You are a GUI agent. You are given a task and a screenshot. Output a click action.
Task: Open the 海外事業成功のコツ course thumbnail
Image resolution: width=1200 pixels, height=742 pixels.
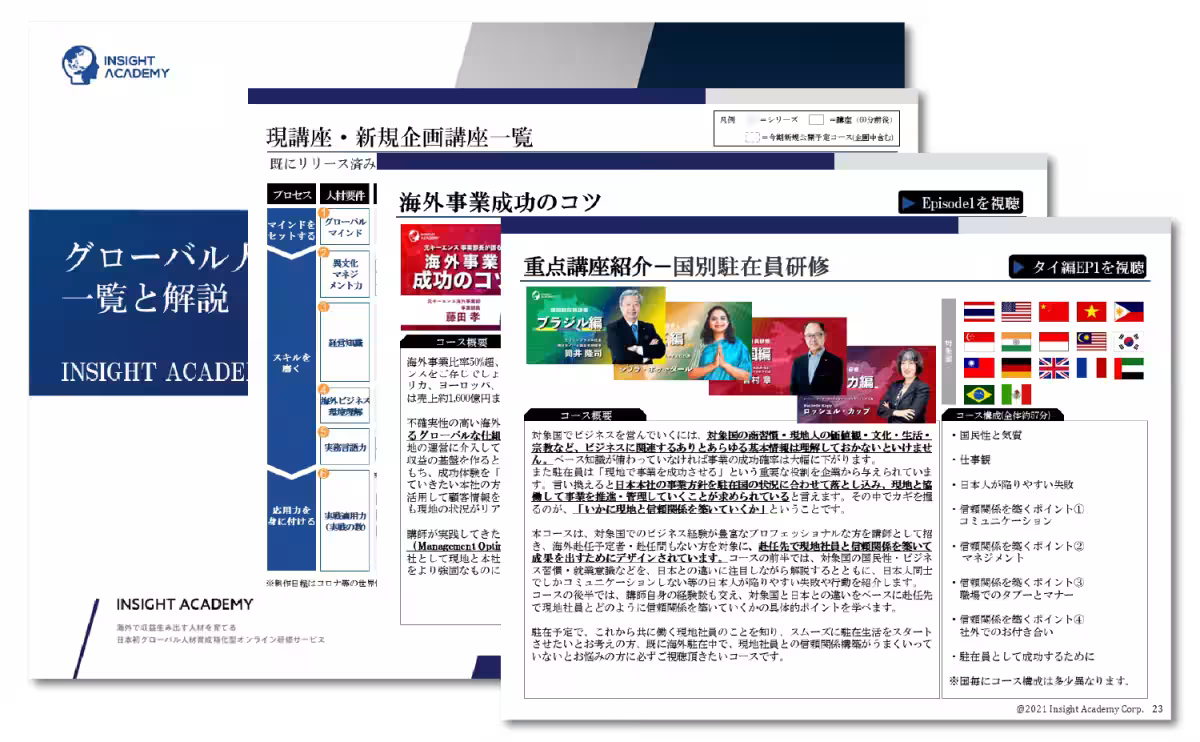450,276
